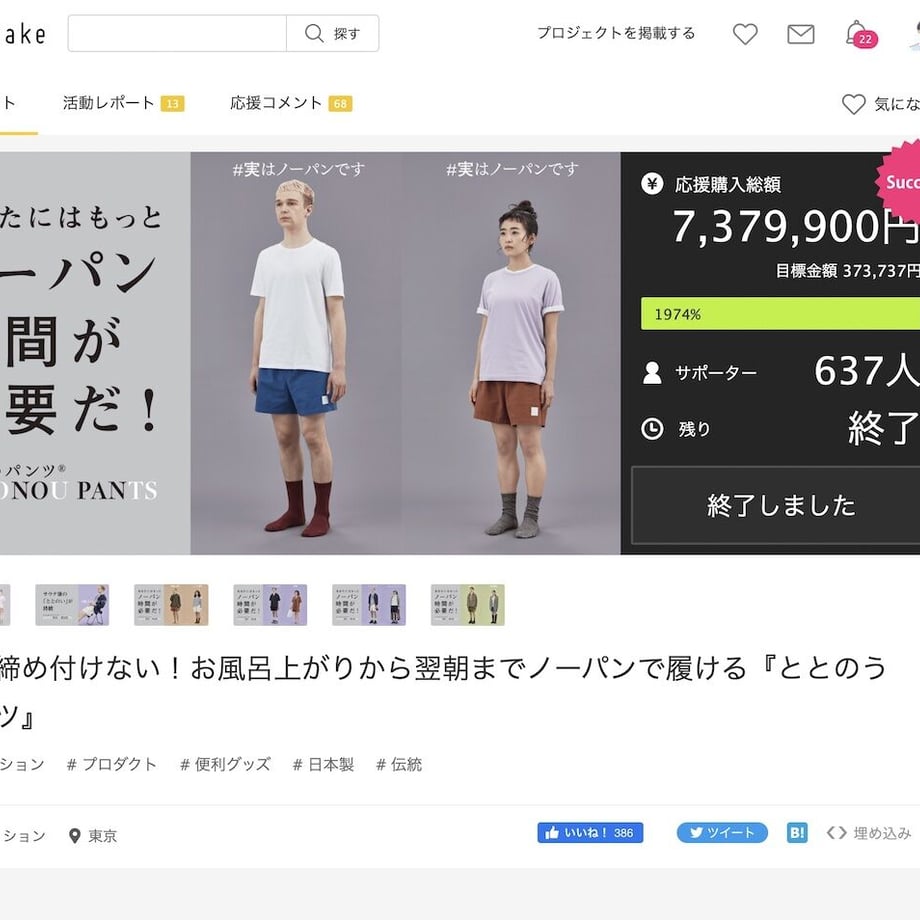Image resolution: width=920 pixels, height=920 pixels.
Task: Select thumbnail with green background
Action: (x=468, y=604)
